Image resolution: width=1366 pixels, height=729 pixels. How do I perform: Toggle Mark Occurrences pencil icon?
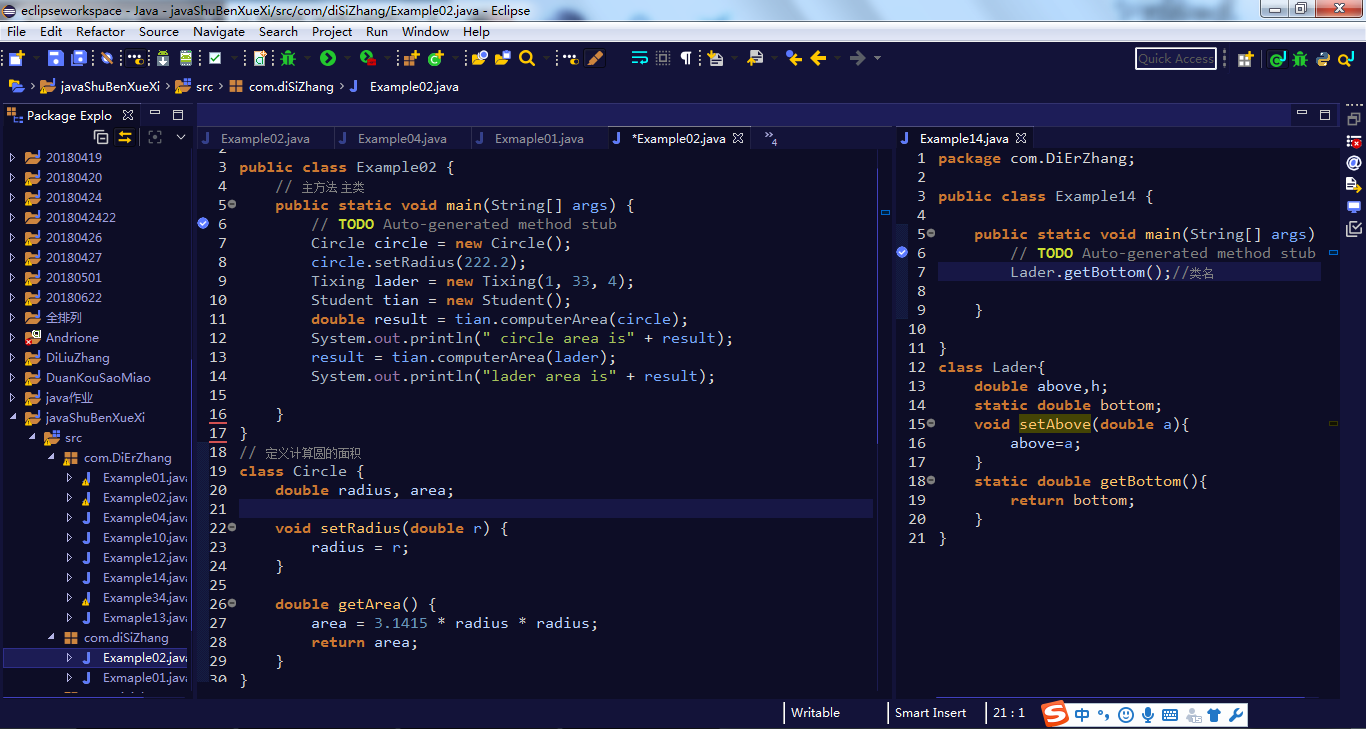tap(595, 58)
